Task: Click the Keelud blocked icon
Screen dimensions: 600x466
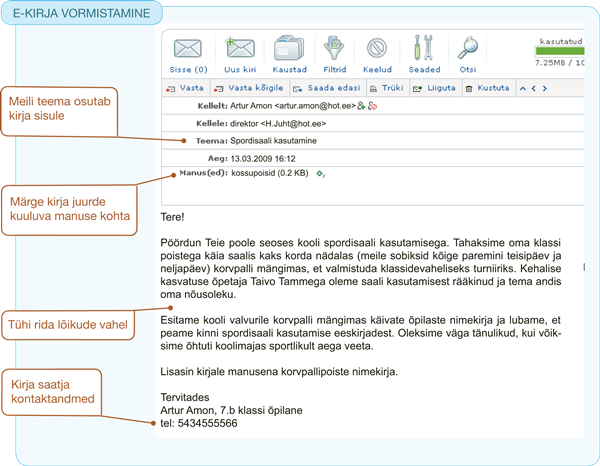Action: coord(377,48)
